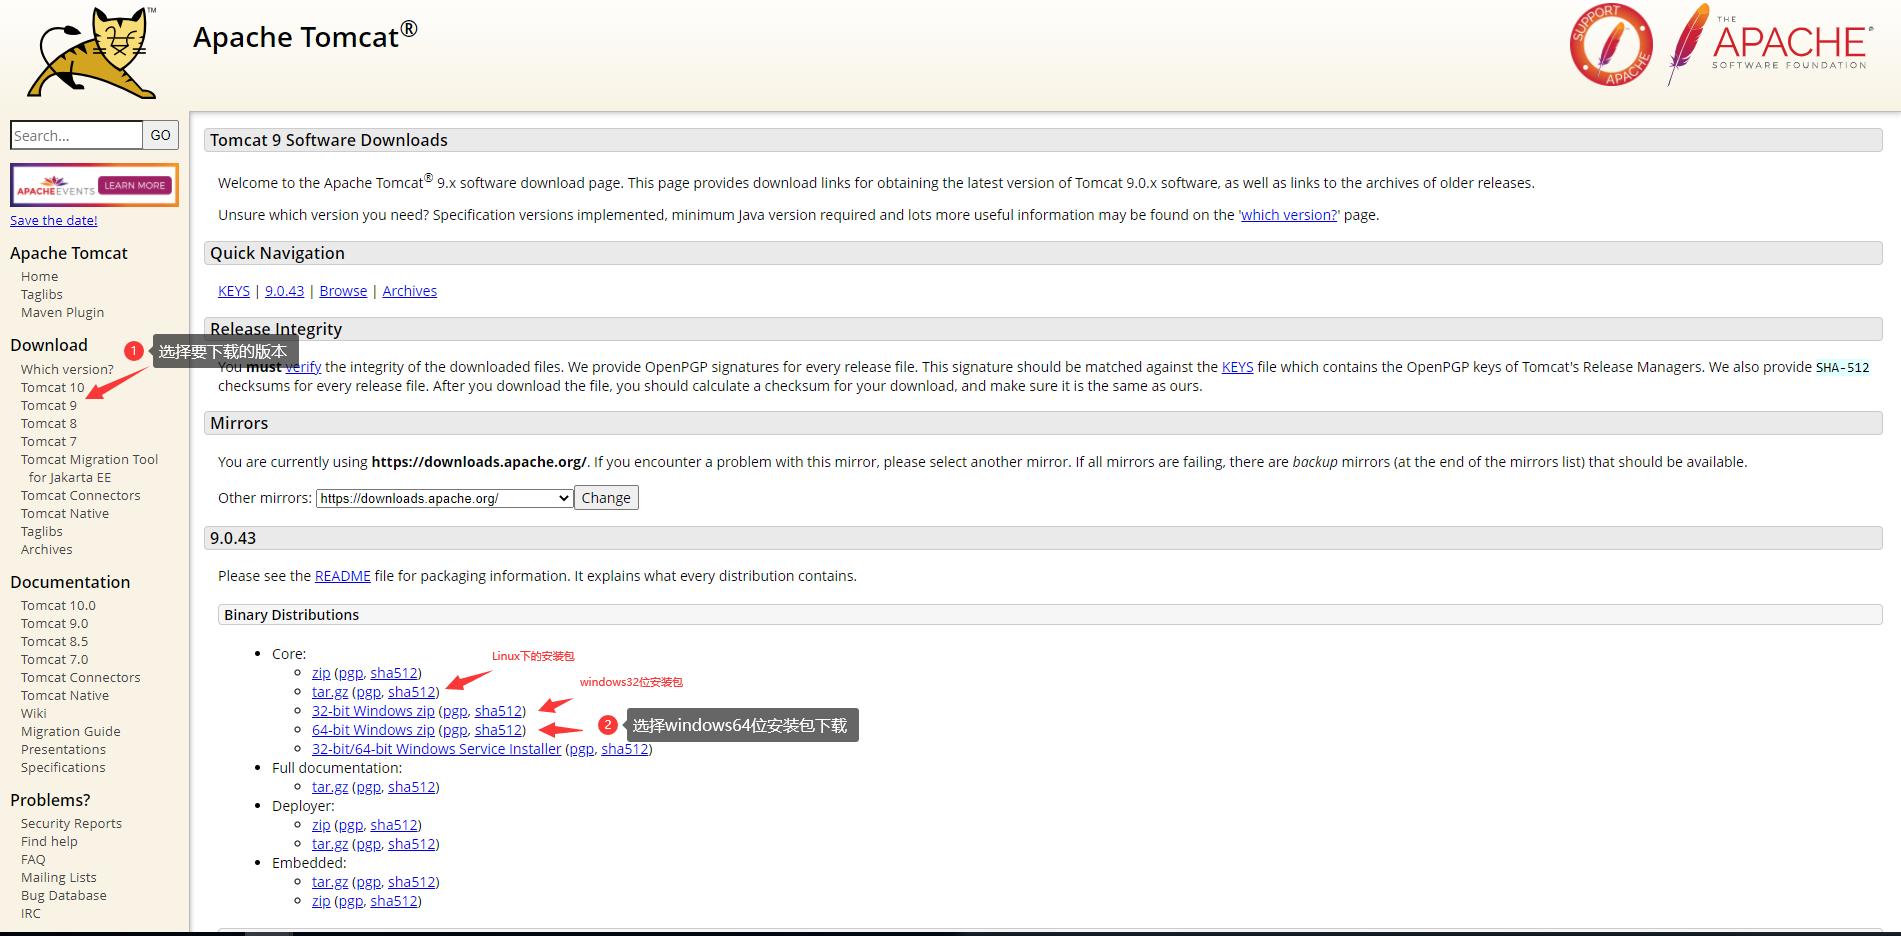Image resolution: width=1901 pixels, height=936 pixels.
Task: Open the README link
Action: 343,576
